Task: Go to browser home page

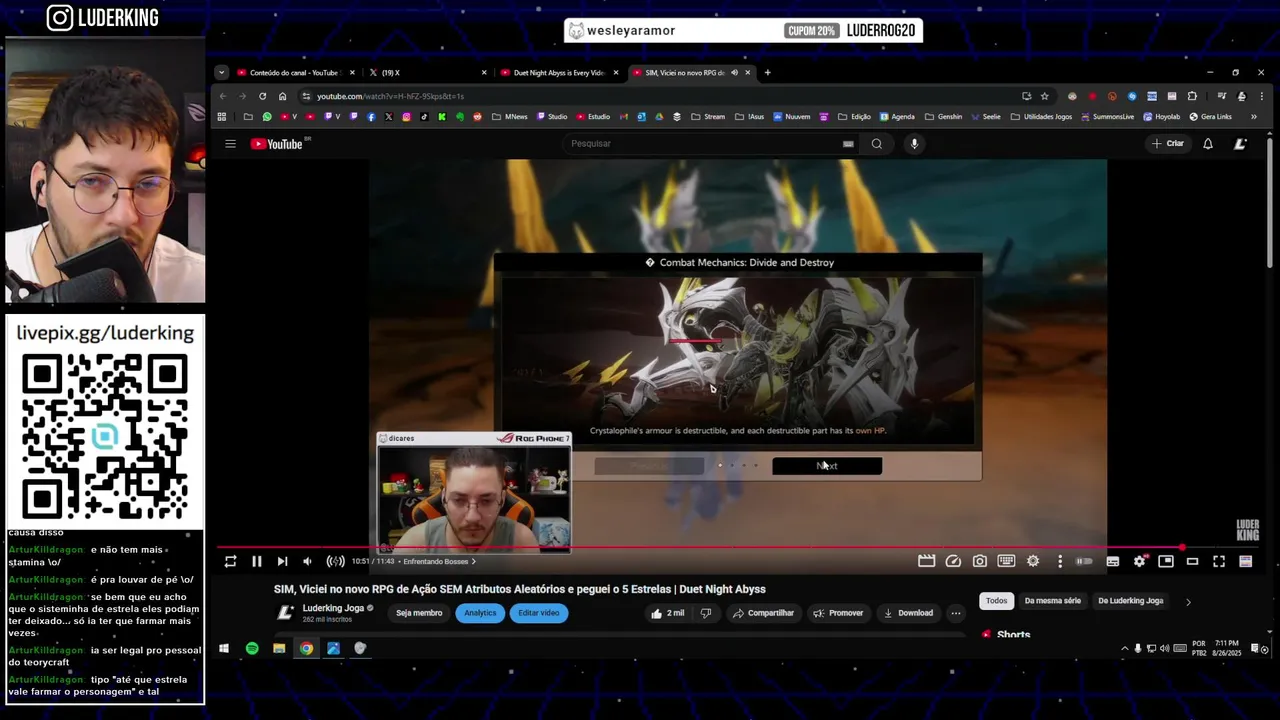Action: 282,96
